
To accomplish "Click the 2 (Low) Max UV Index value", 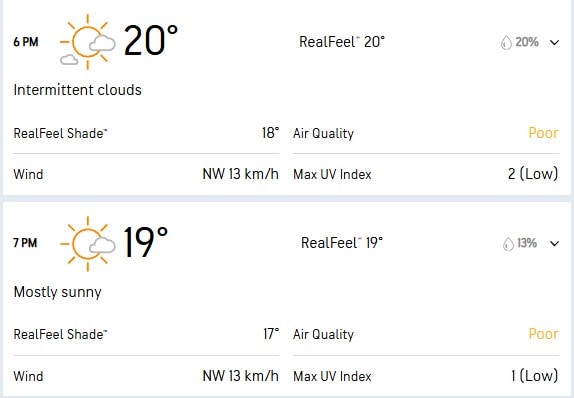I will (x=533, y=174).
